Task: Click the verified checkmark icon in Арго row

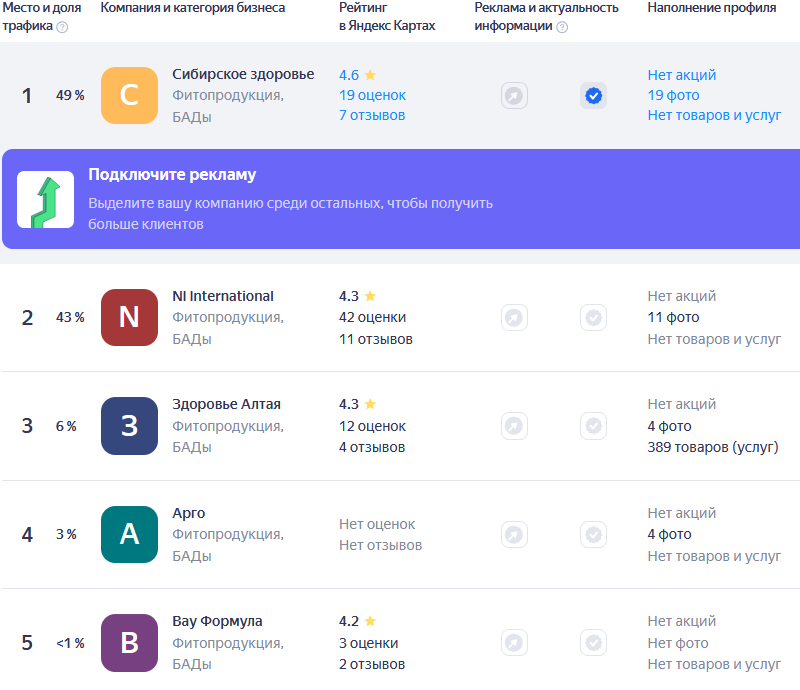Action: click(593, 534)
